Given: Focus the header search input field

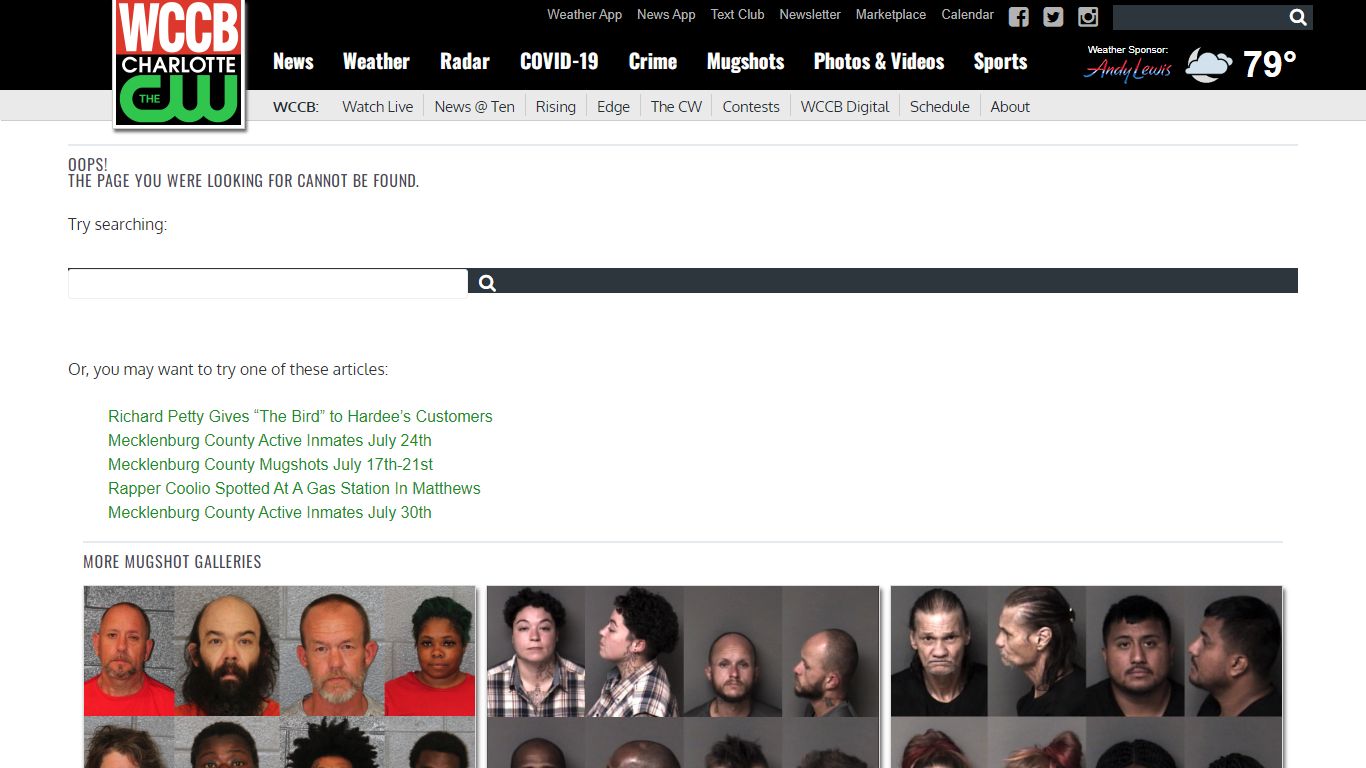Looking at the screenshot, I should coord(1199,17).
